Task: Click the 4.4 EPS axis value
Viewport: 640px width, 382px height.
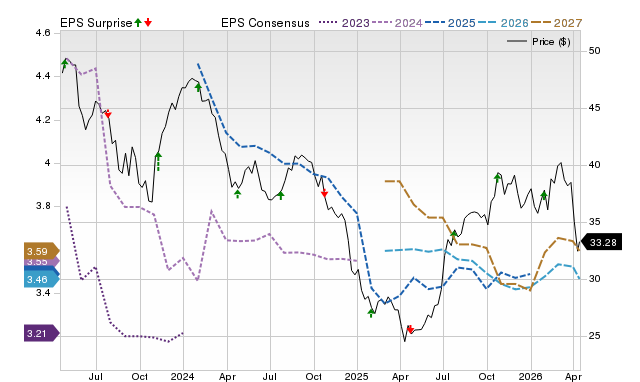Action: 42,76
